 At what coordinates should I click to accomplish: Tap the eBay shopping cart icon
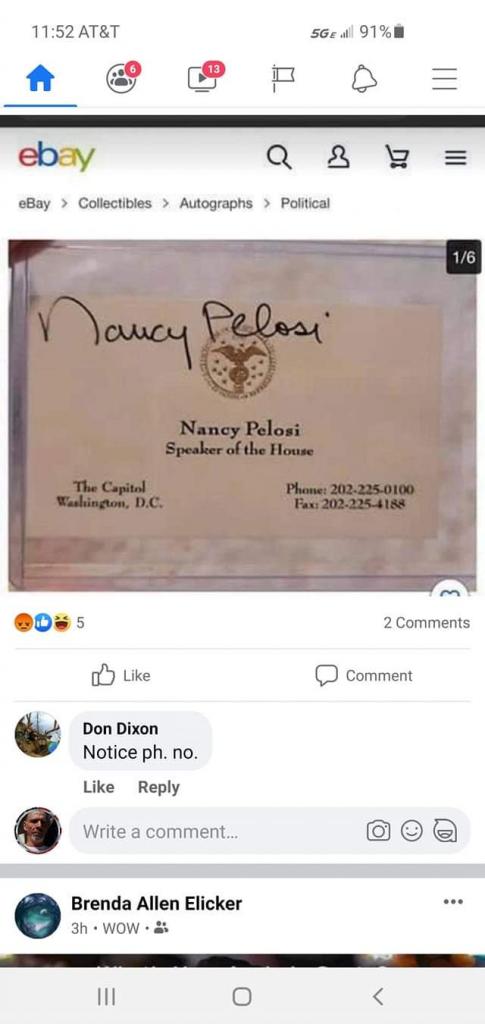[397, 157]
